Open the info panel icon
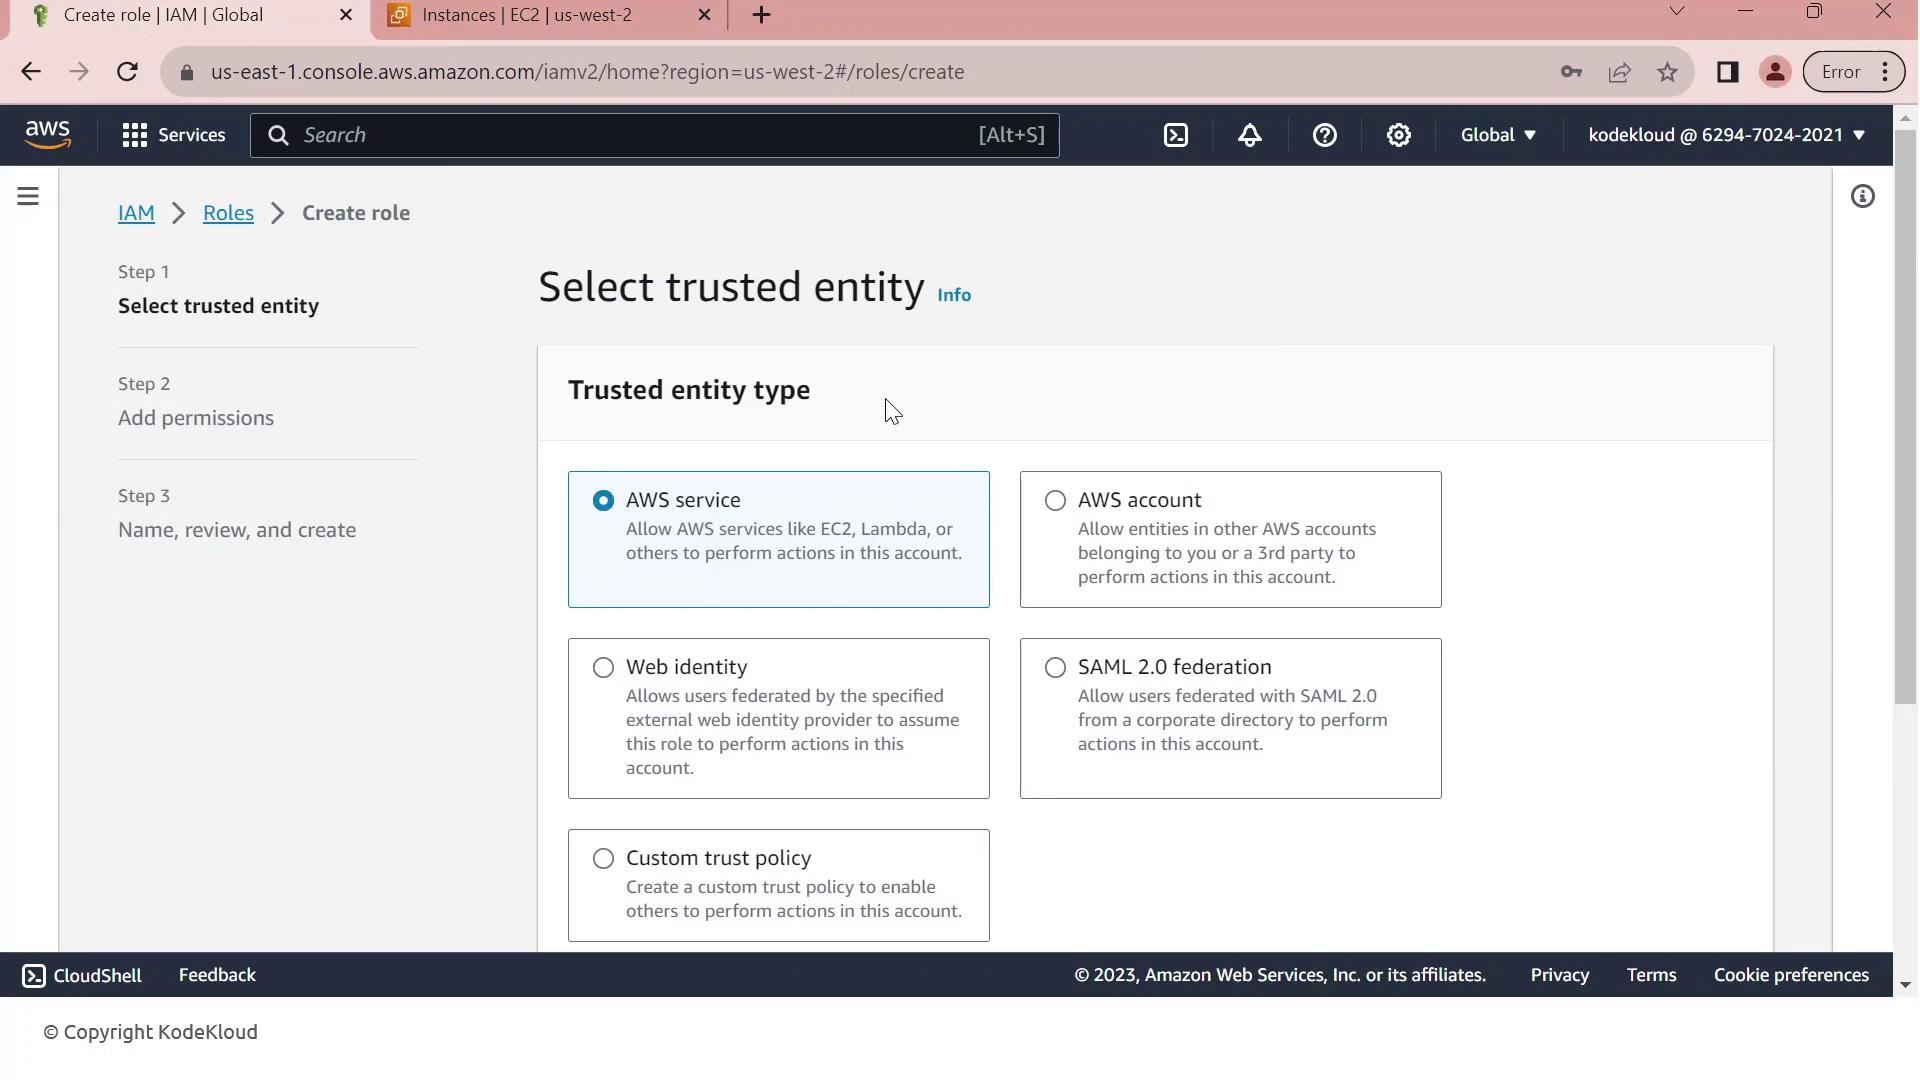 1862,197
